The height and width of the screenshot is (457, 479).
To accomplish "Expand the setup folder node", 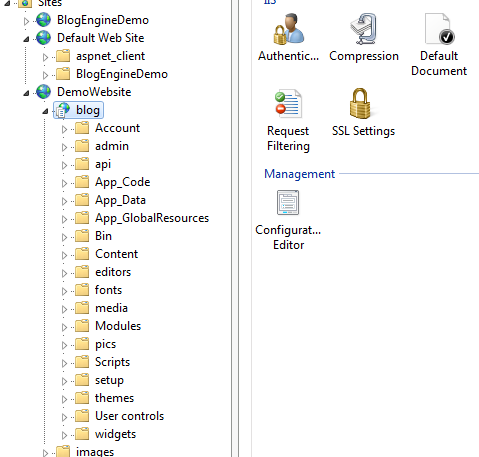I will point(64,381).
